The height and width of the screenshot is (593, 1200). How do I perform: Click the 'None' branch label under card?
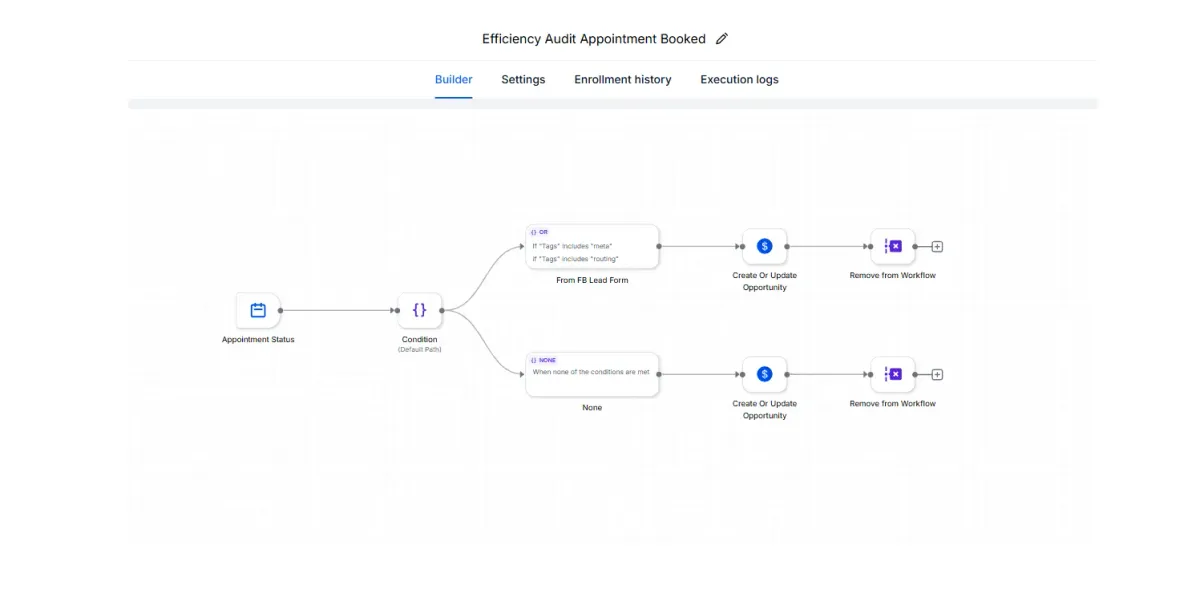tap(592, 408)
